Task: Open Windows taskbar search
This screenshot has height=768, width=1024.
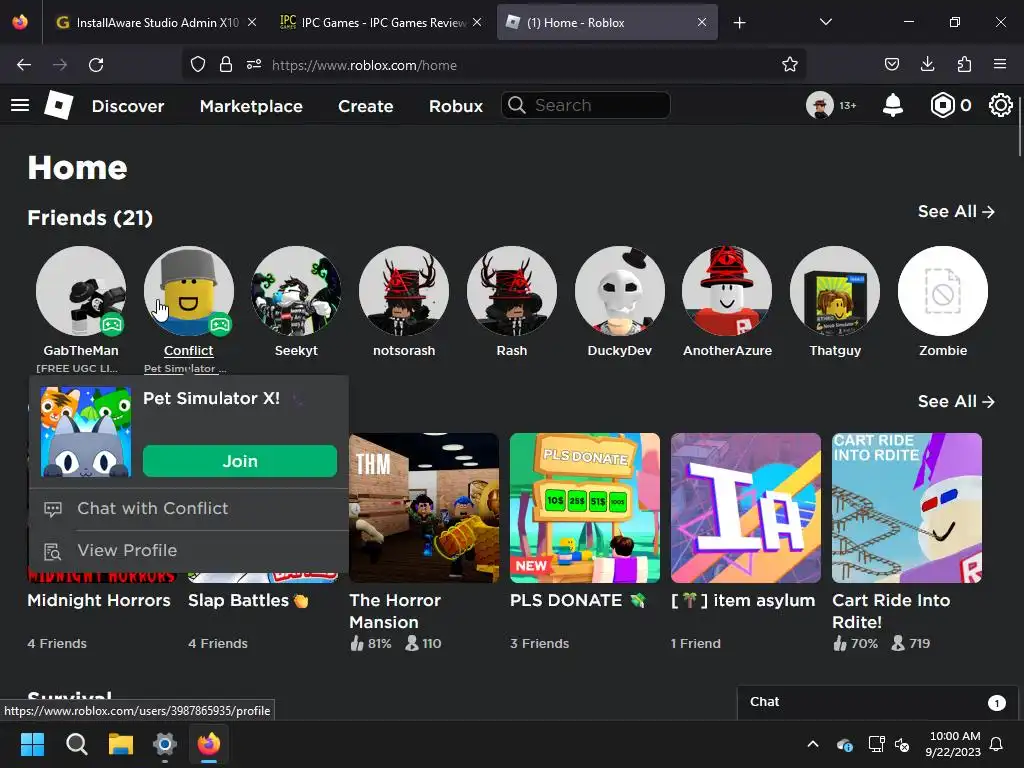Action: [76, 744]
